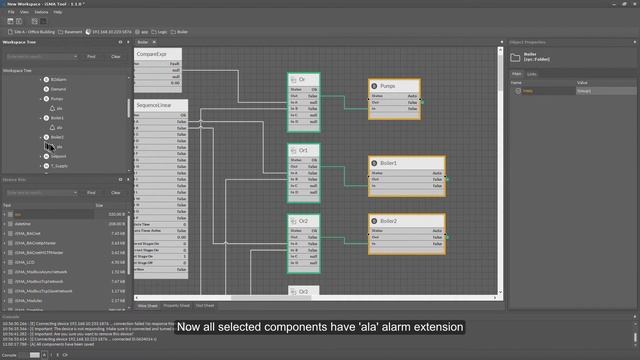Click the T_Supply component icon in tree
Viewport: 640px width, 360px height.
[x=47, y=166]
